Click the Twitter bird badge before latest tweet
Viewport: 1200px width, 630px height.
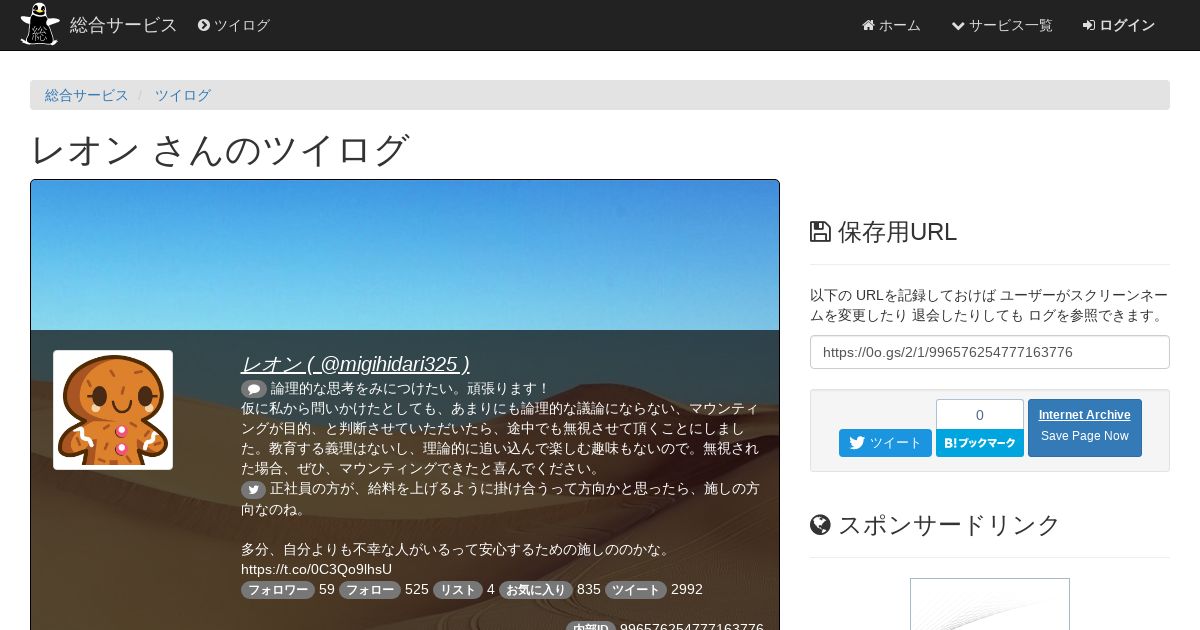pos(254,490)
